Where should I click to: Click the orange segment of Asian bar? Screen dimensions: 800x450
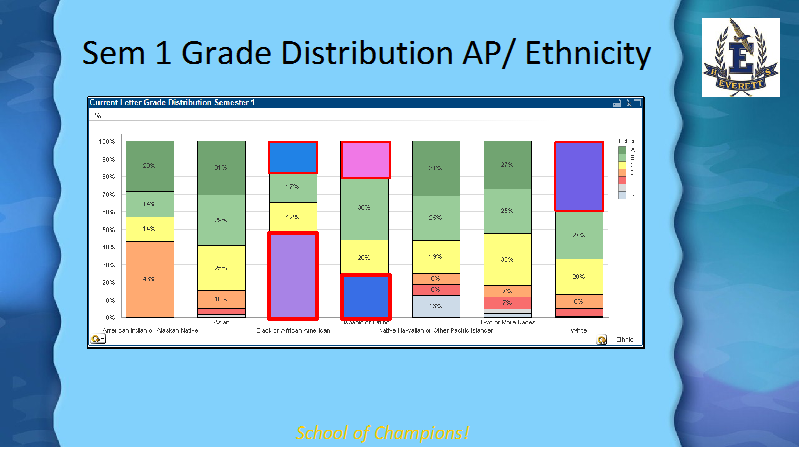point(221,299)
